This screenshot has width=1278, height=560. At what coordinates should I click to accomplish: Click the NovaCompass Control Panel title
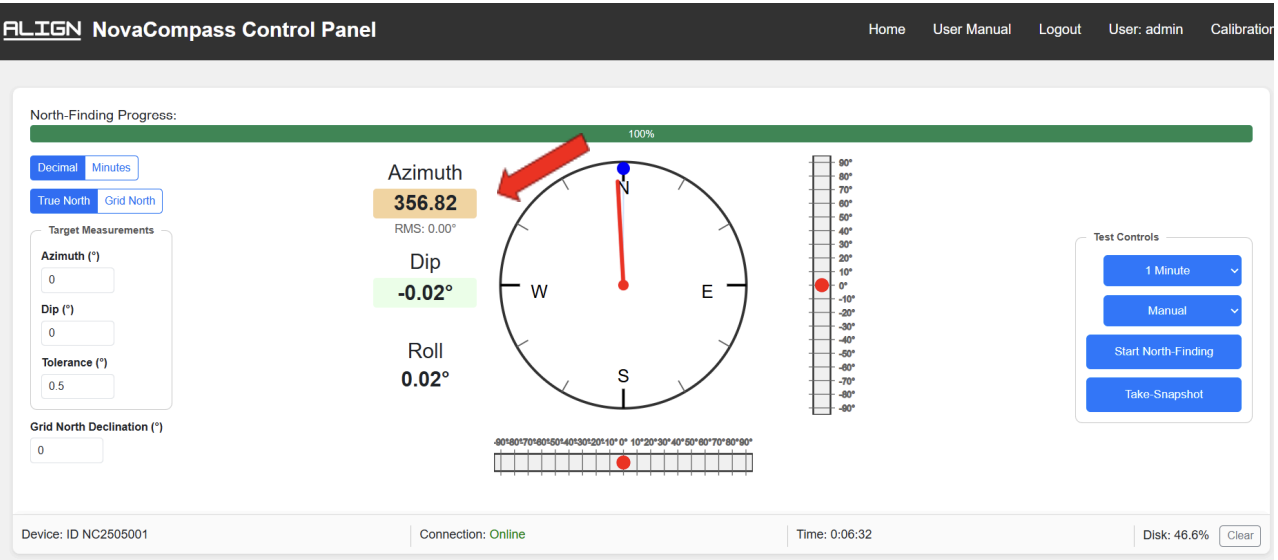click(234, 30)
